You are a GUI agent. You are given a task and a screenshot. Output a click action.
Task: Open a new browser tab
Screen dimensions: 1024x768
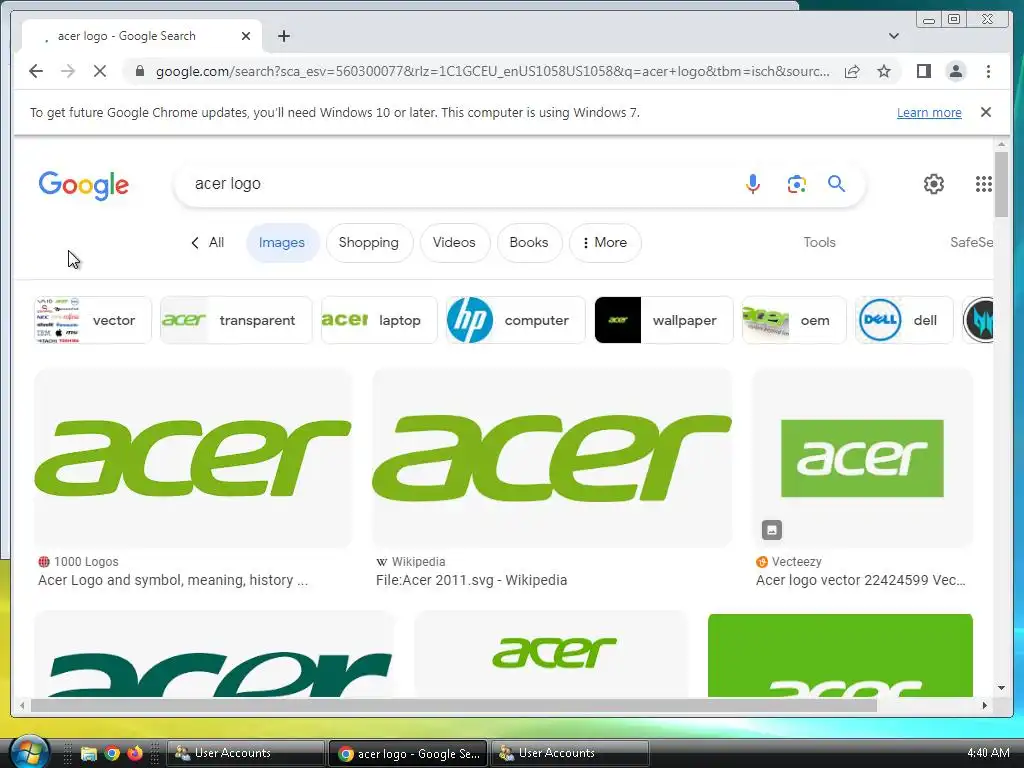point(283,36)
